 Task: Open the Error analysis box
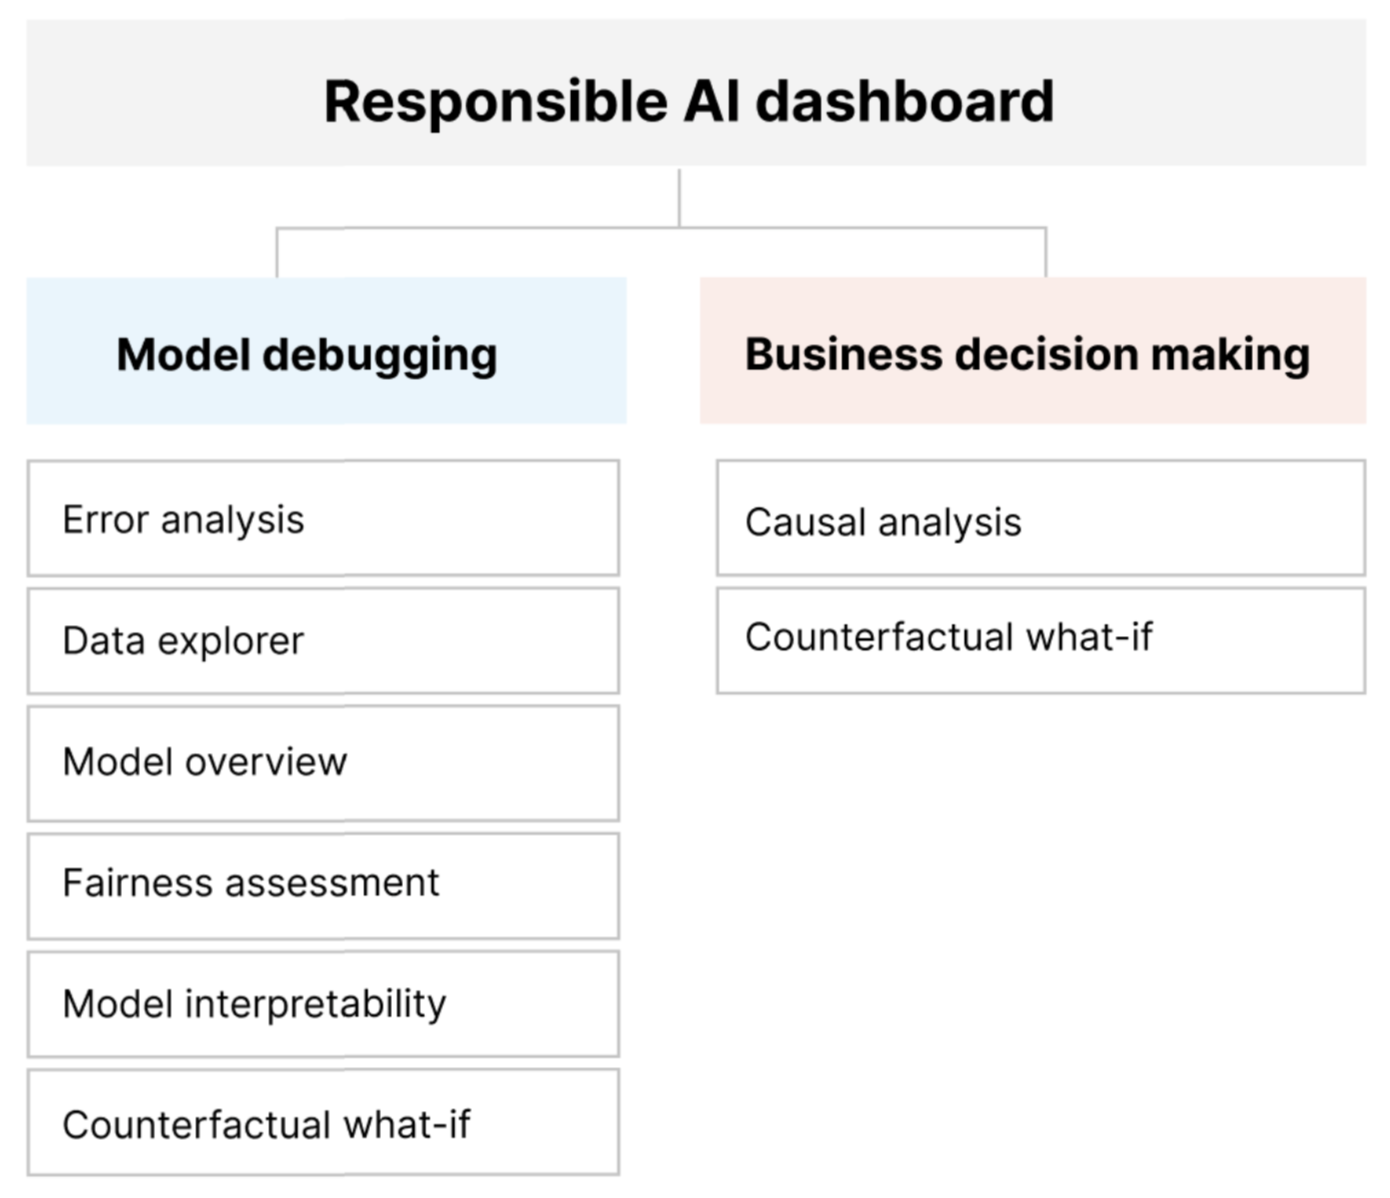click(x=323, y=518)
